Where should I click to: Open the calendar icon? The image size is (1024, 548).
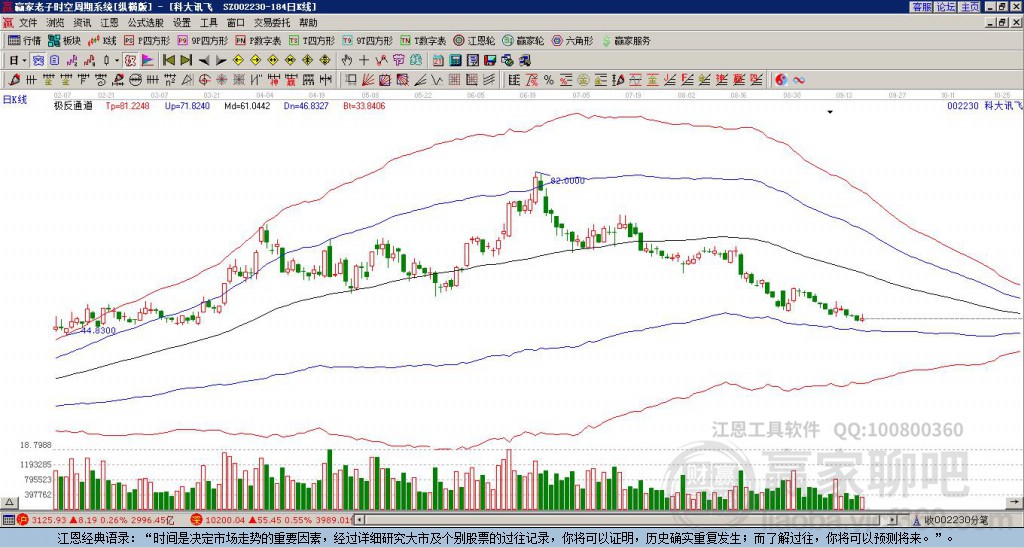[x=439, y=61]
